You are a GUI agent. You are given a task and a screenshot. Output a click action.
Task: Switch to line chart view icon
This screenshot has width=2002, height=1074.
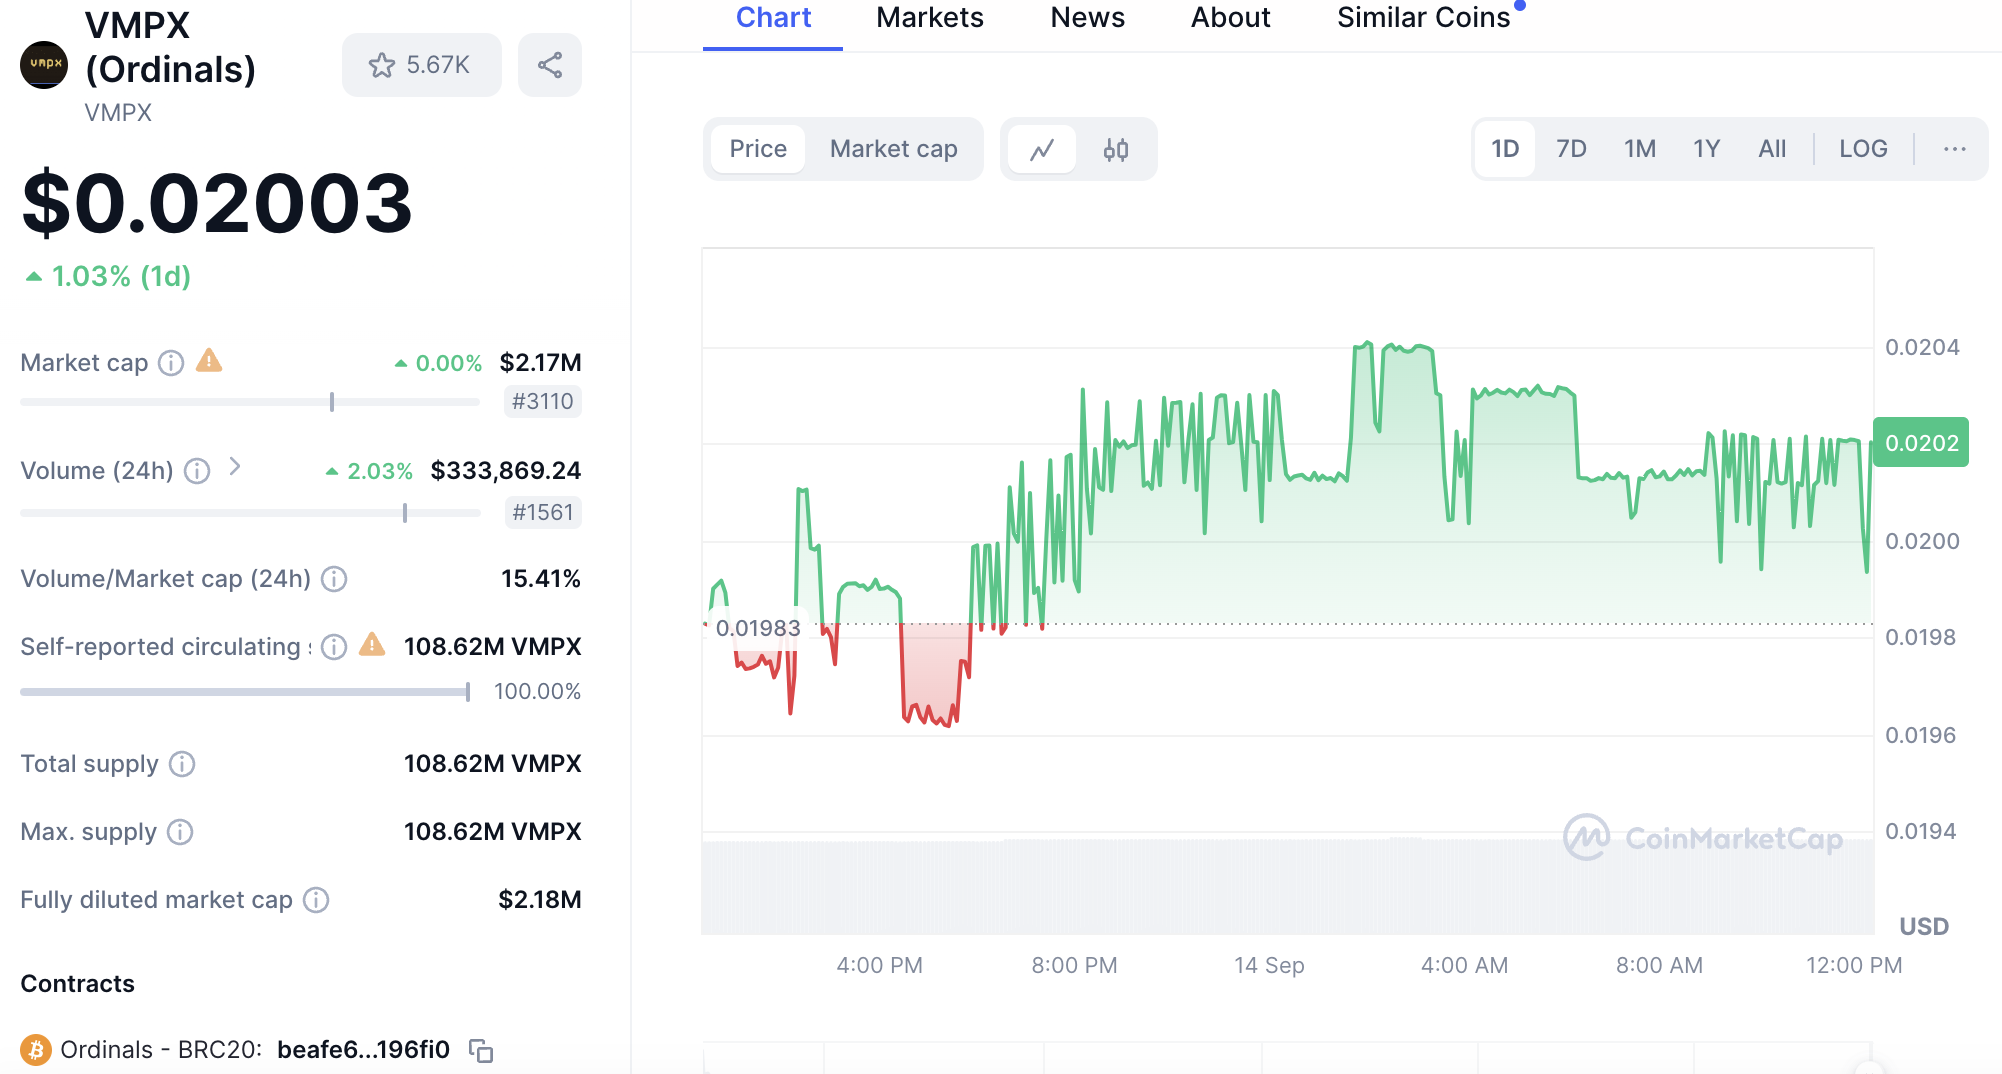[x=1042, y=149]
